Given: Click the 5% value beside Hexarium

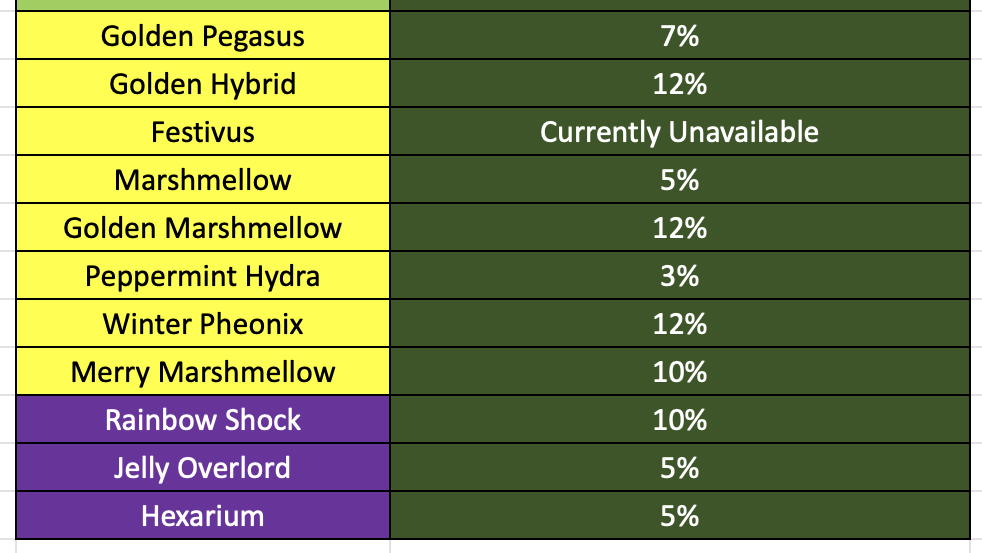Looking at the screenshot, I should tap(679, 516).
